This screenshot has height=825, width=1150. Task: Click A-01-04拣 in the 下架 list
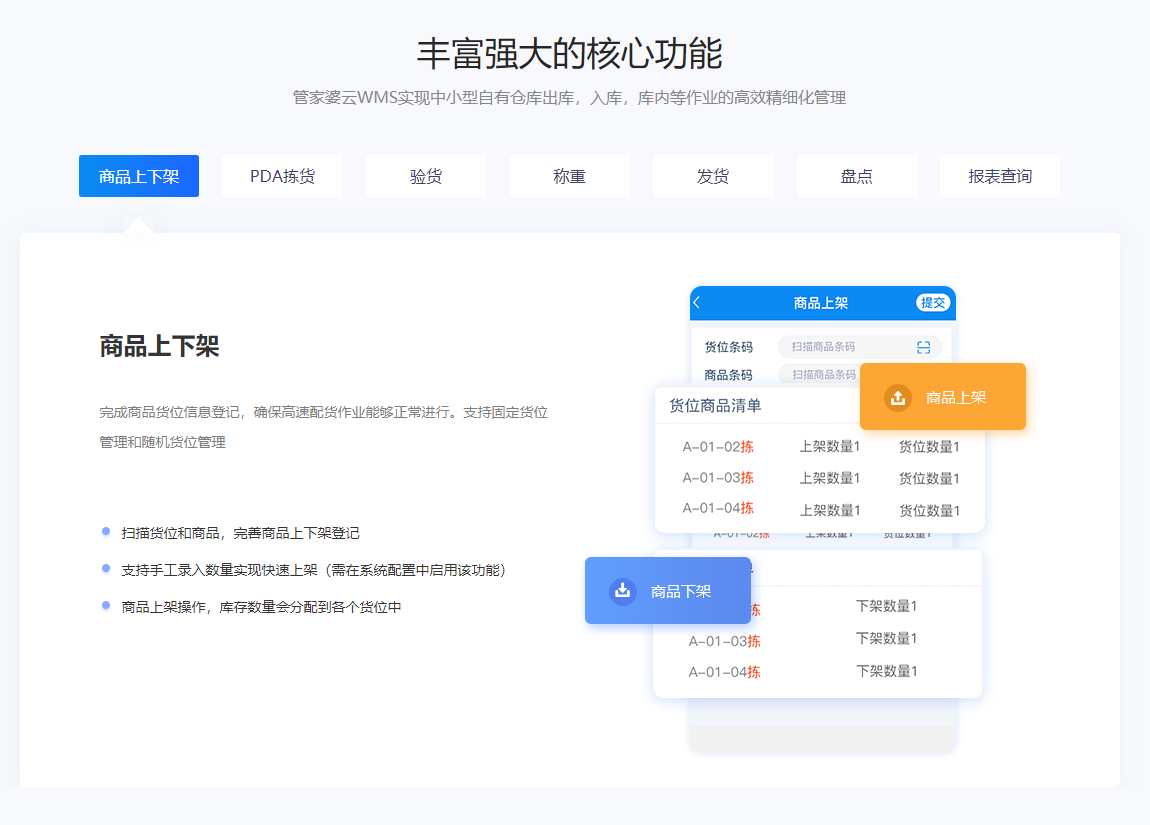click(x=724, y=672)
